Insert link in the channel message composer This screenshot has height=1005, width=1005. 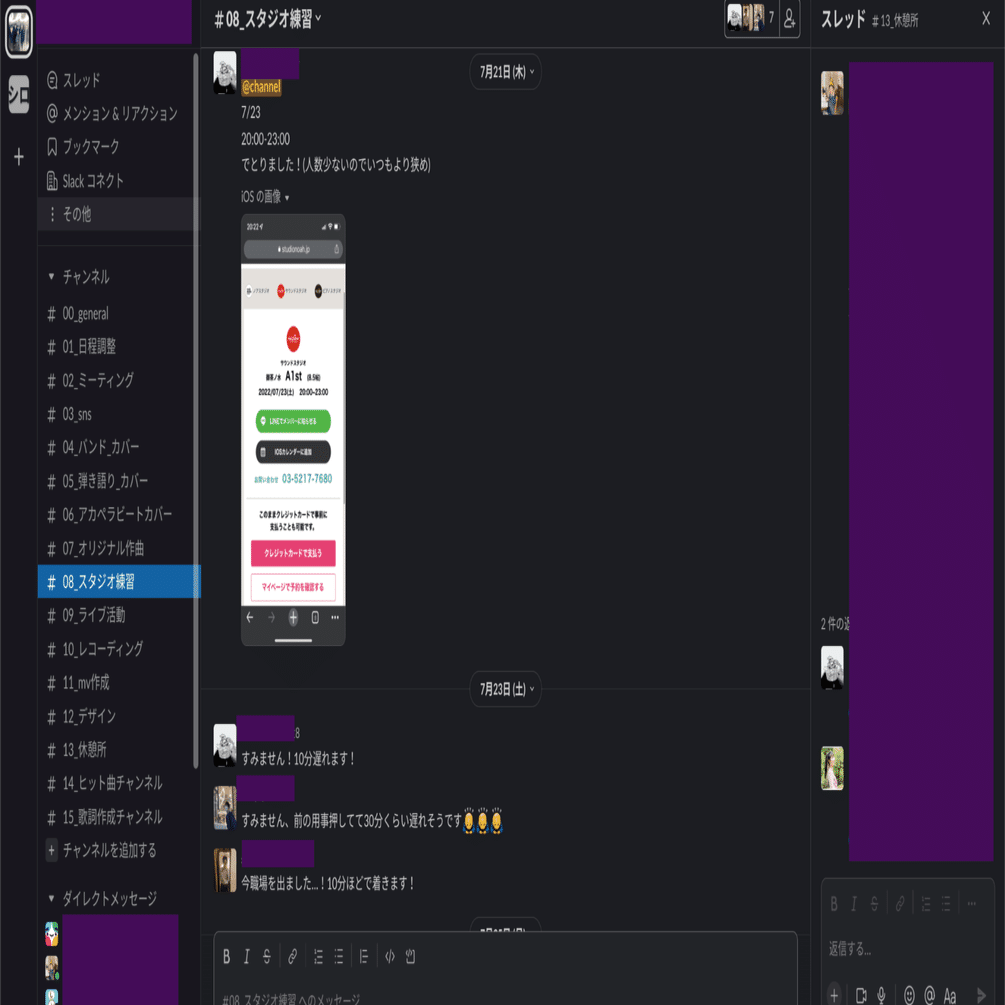292,956
